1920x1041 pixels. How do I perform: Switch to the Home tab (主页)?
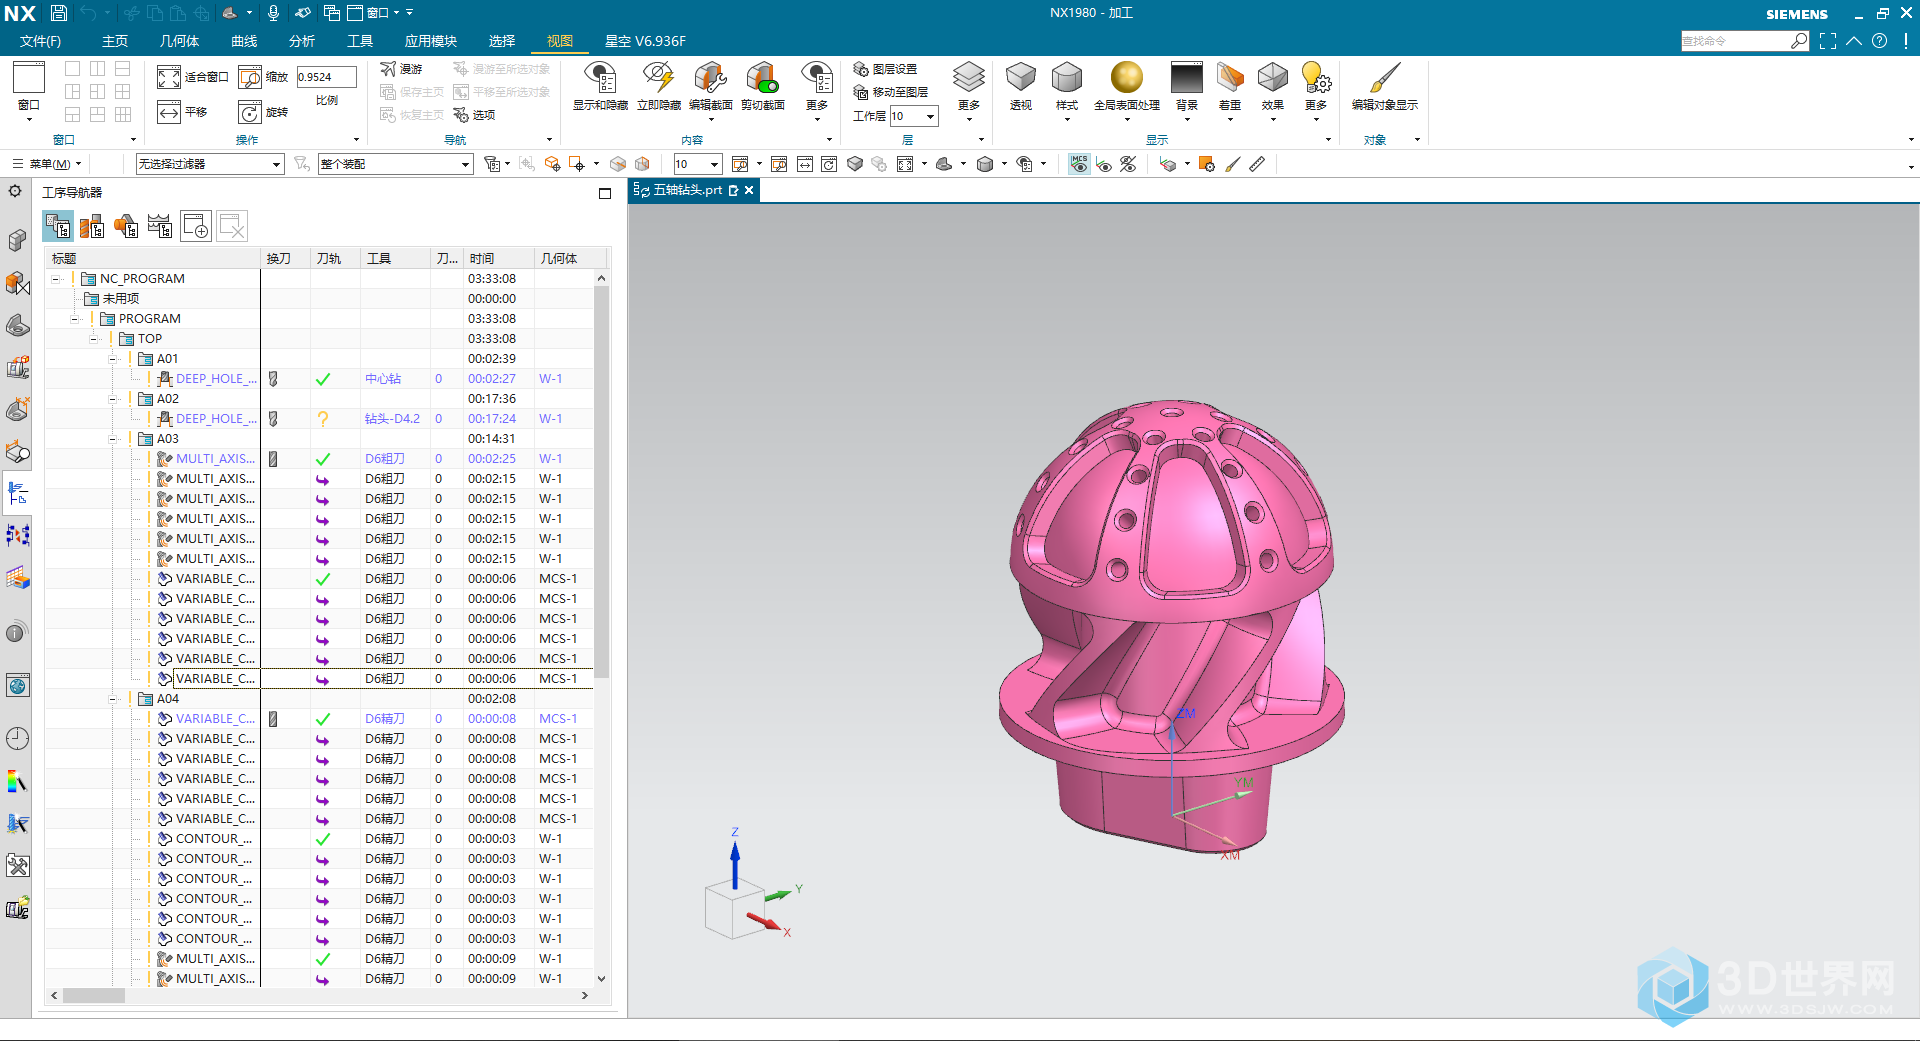(115, 41)
